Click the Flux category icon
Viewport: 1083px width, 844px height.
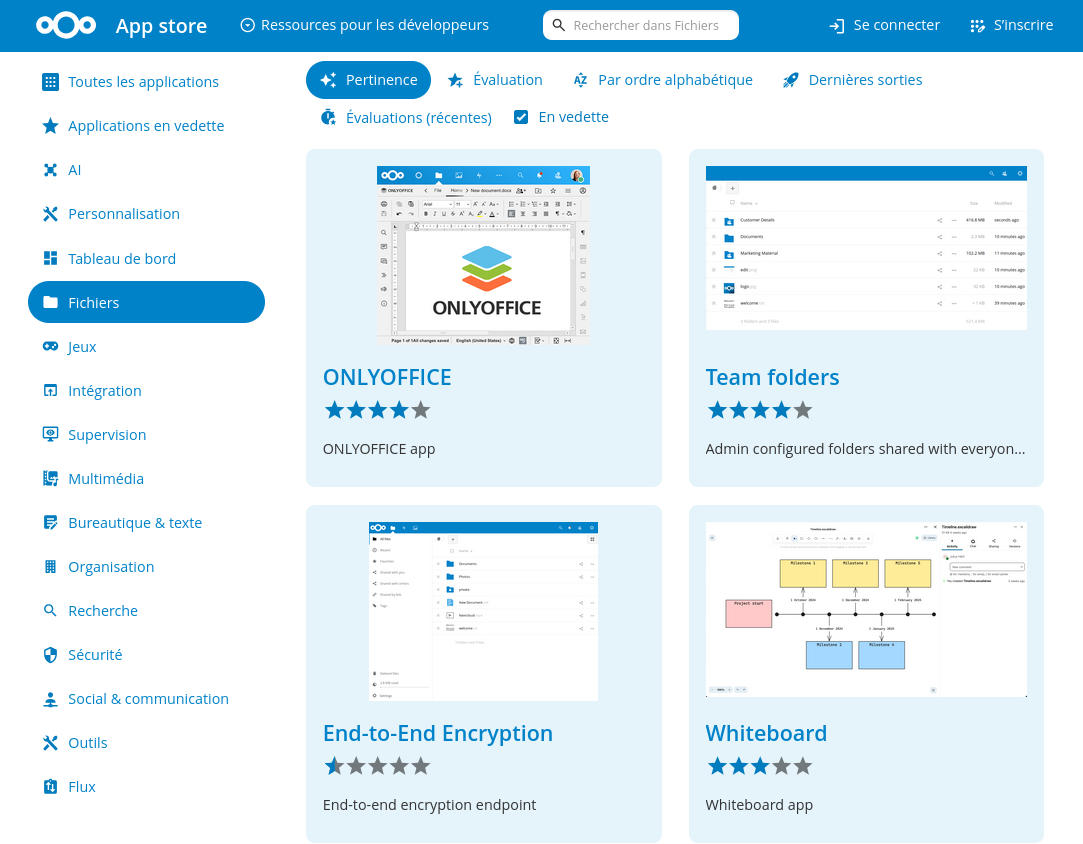pyautogui.click(x=50, y=787)
